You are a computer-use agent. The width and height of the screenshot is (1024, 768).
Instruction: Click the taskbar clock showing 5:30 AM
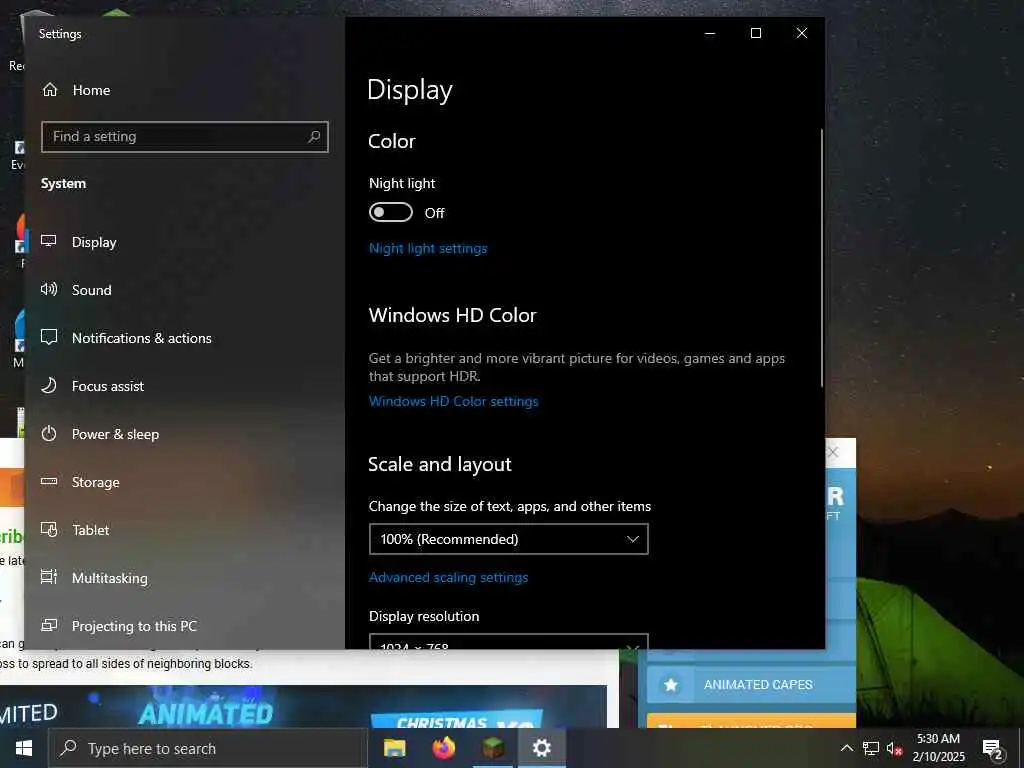coord(938,748)
